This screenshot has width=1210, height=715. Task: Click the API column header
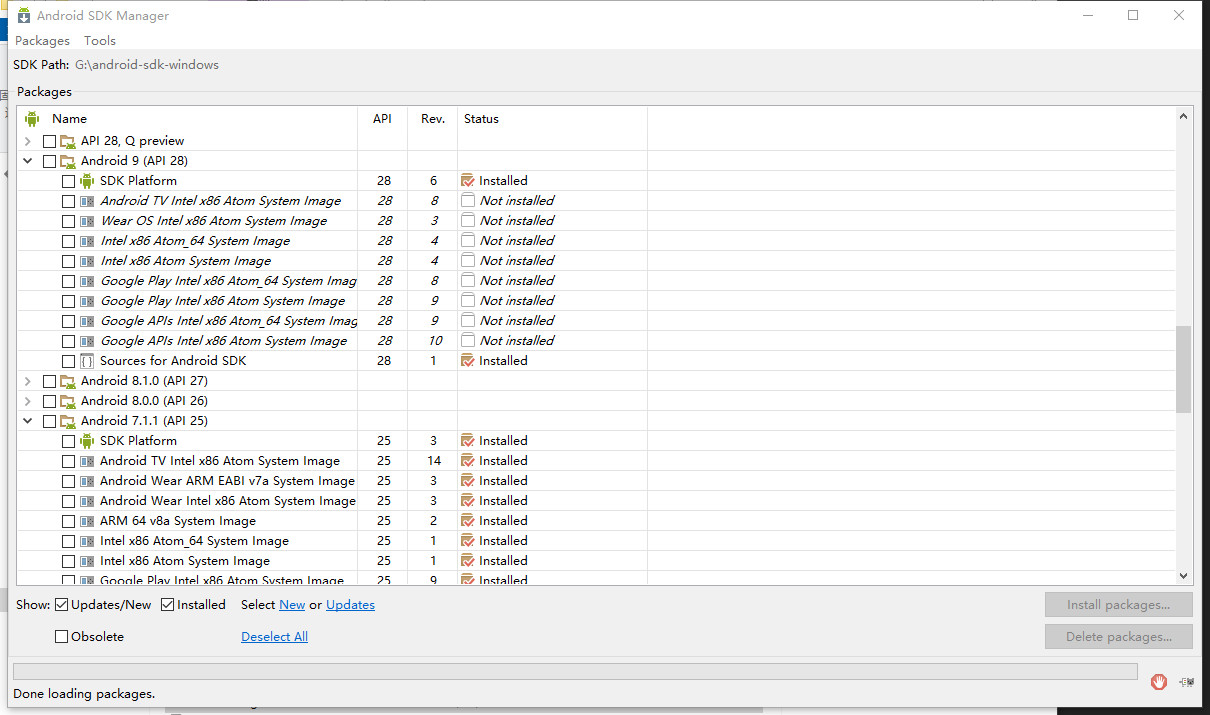[x=383, y=119]
